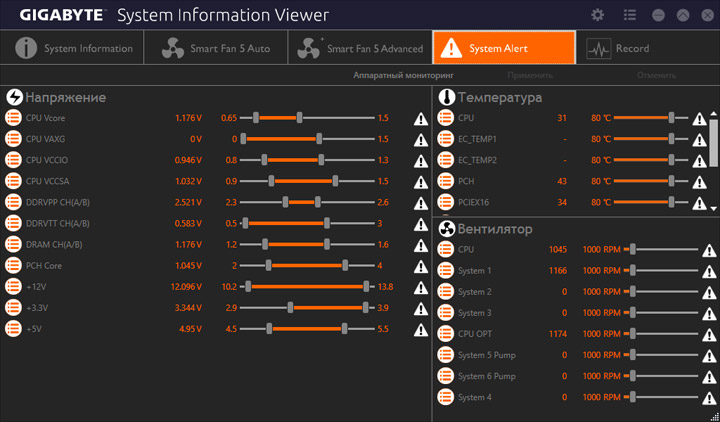
Task: Click the System 4 fan round list icon
Action: point(445,397)
